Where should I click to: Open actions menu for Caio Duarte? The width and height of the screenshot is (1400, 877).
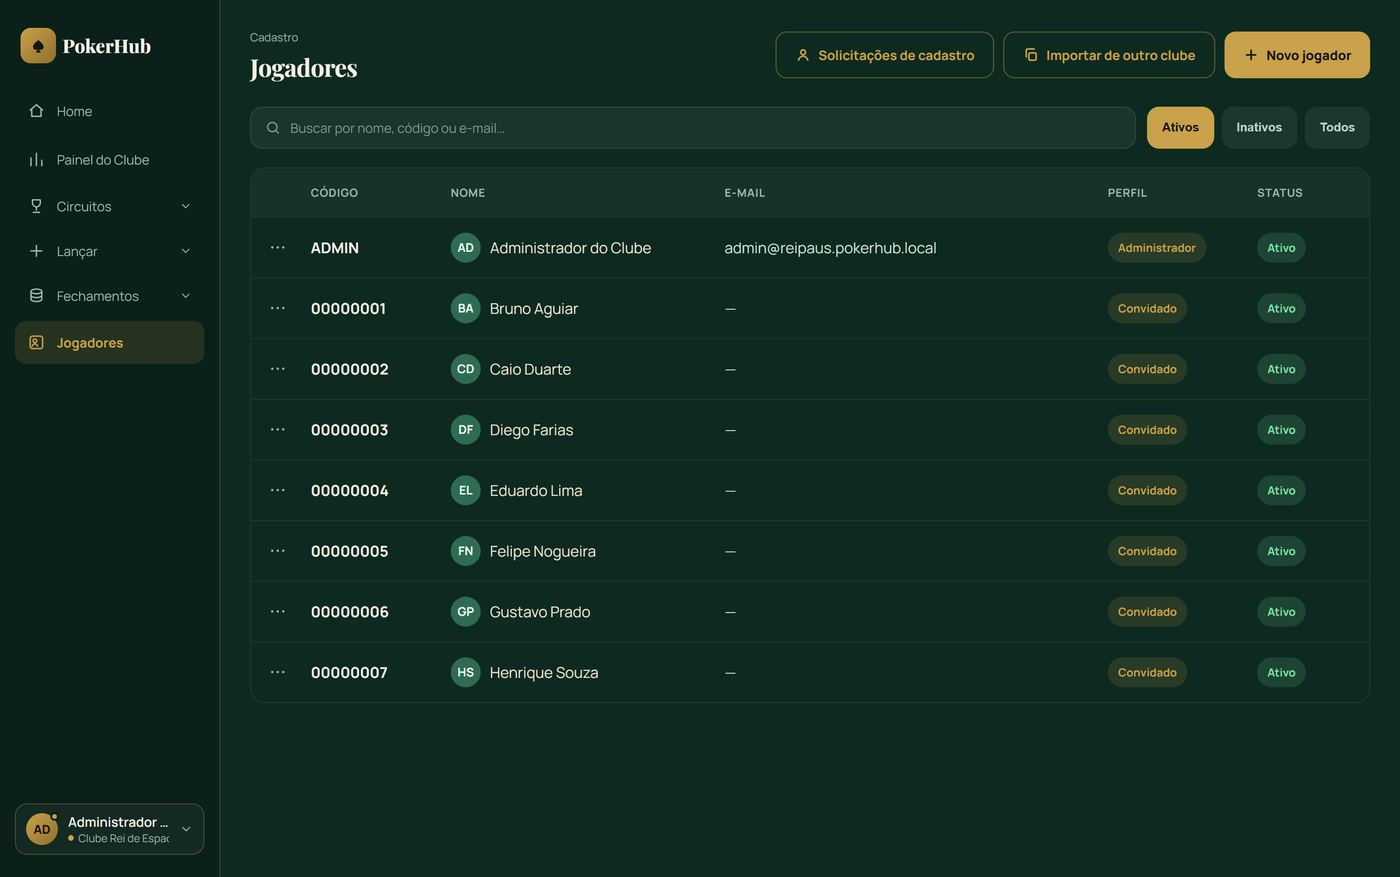tap(278, 369)
